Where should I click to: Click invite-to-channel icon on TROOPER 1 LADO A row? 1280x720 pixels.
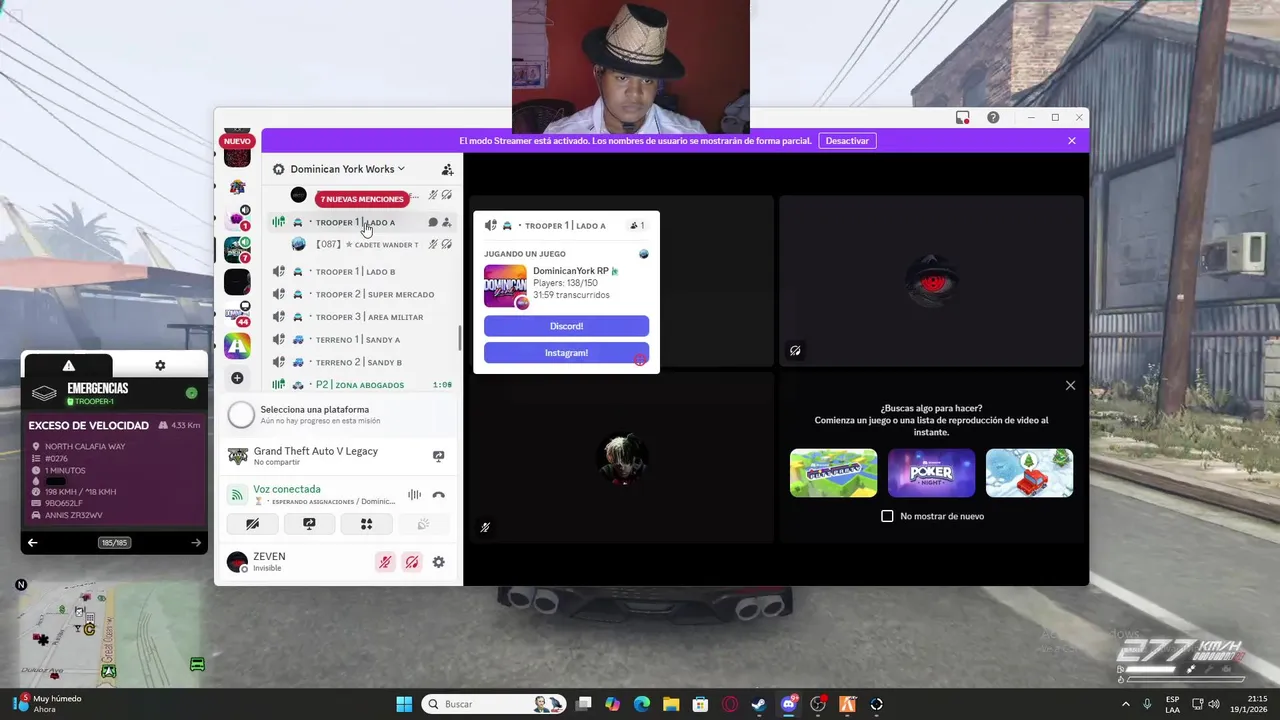(x=447, y=222)
